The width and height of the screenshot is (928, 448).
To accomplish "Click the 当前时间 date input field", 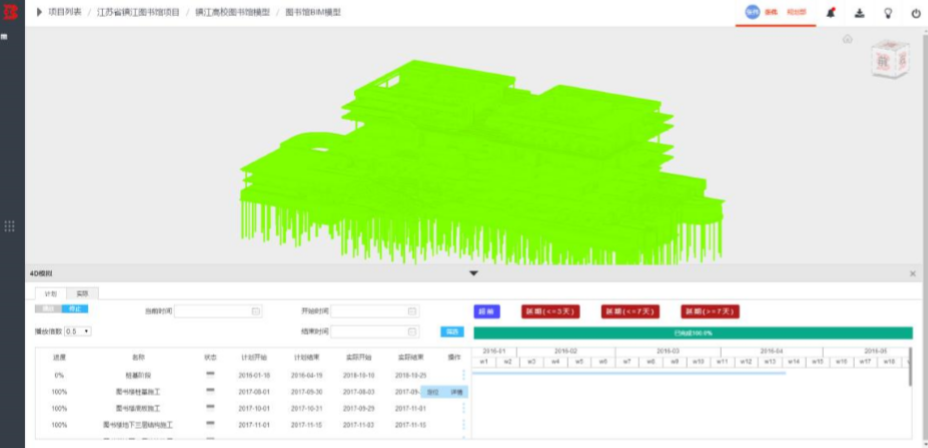I will point(218,311).
